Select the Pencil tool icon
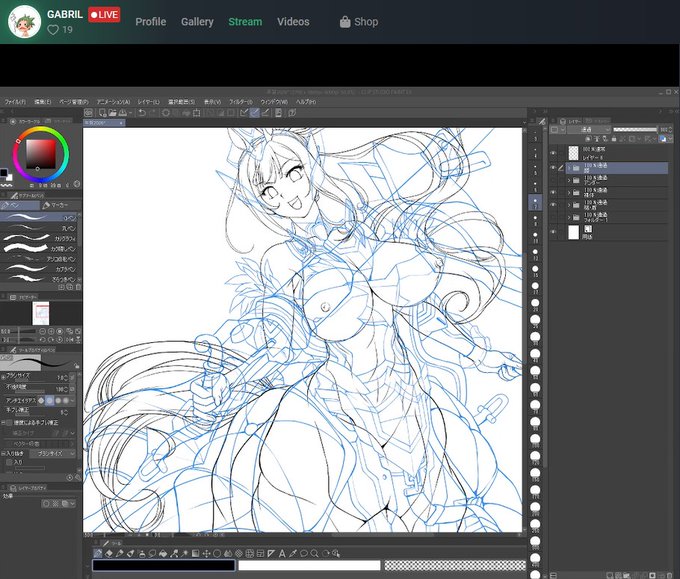 (x=120, y=553)
